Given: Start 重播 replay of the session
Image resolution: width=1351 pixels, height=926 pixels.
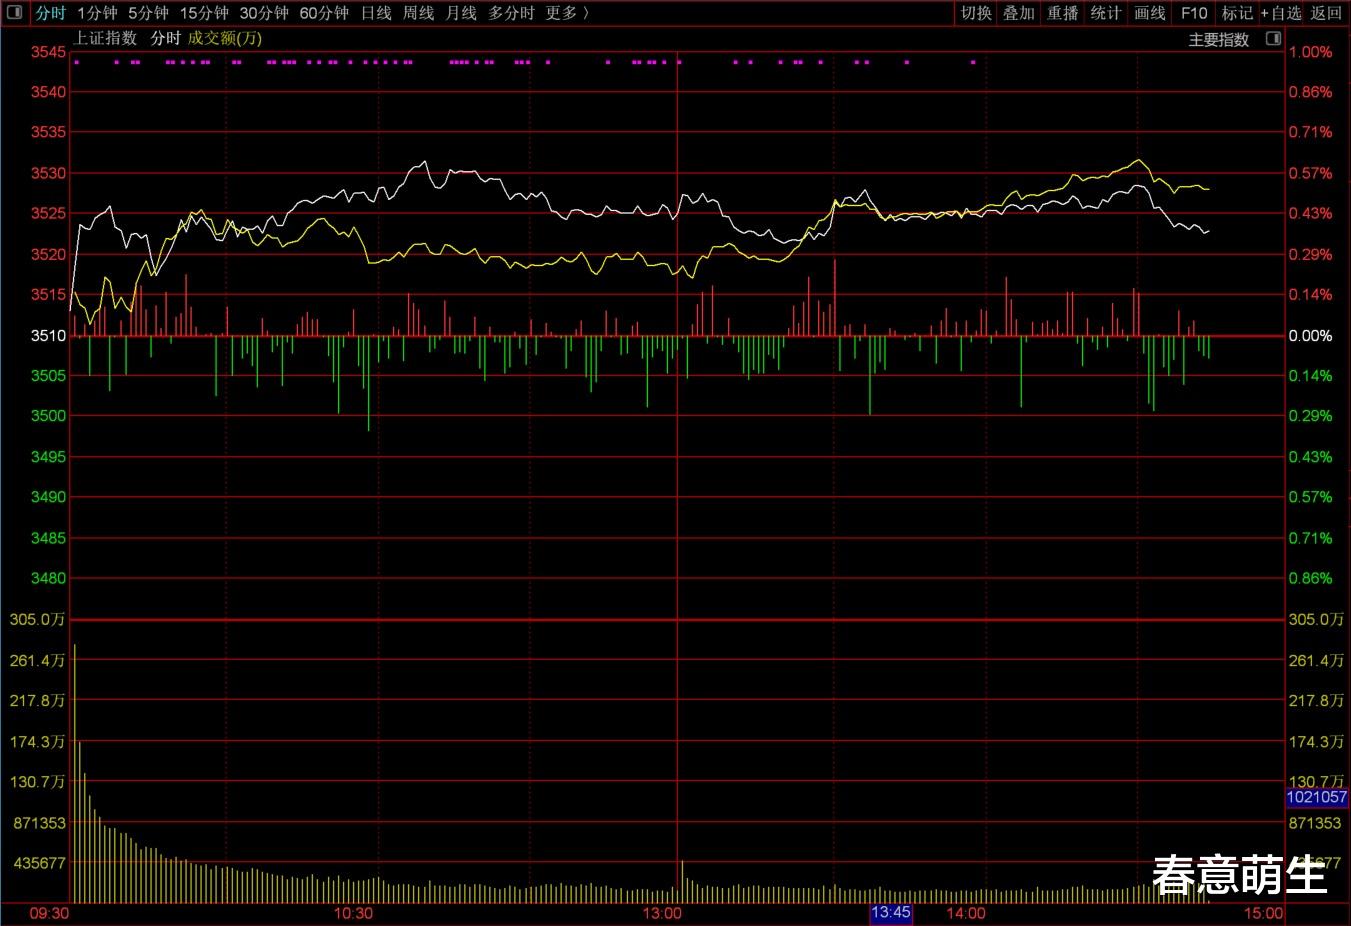Looking at the screenshot, I should click(1063, 13).
